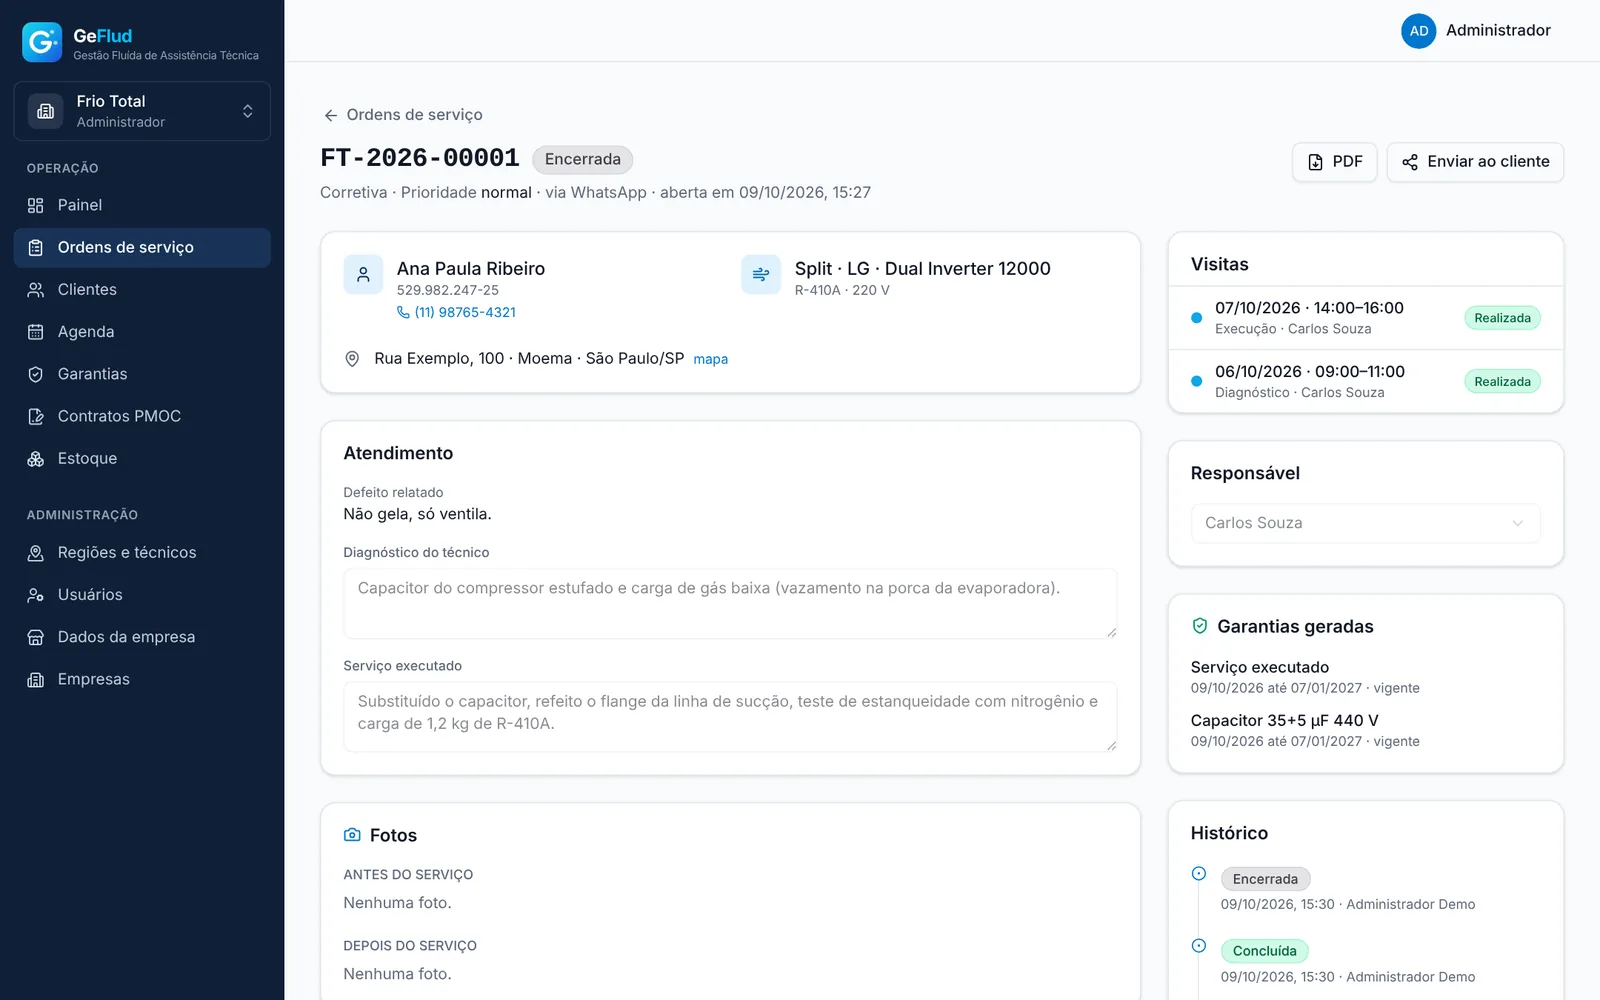1600x1000 pixels.
Task: Click the Regiões e técnicos pin icon
Action: coord(36,553)
